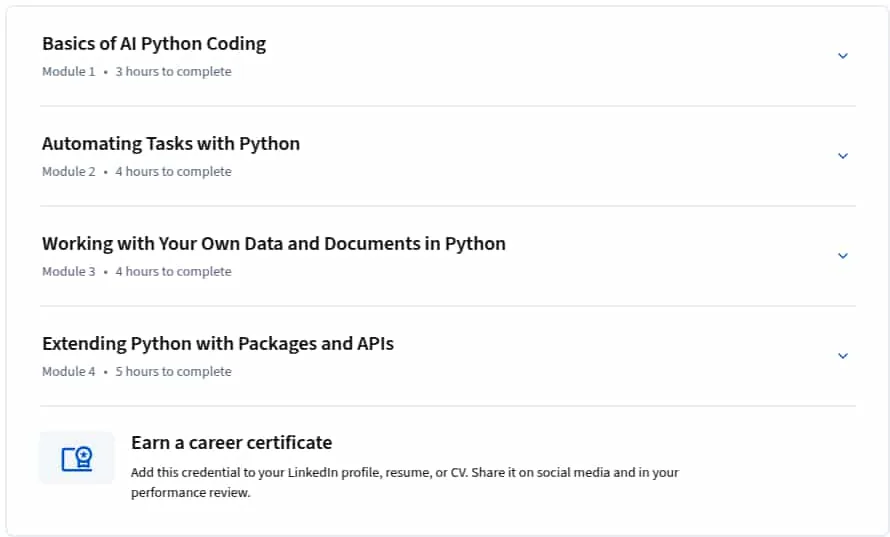This screenshot has width=890, height=537.
Task: Open Automating Tasks with Python title
Action: pyautogui.click(x=171, y=144)
